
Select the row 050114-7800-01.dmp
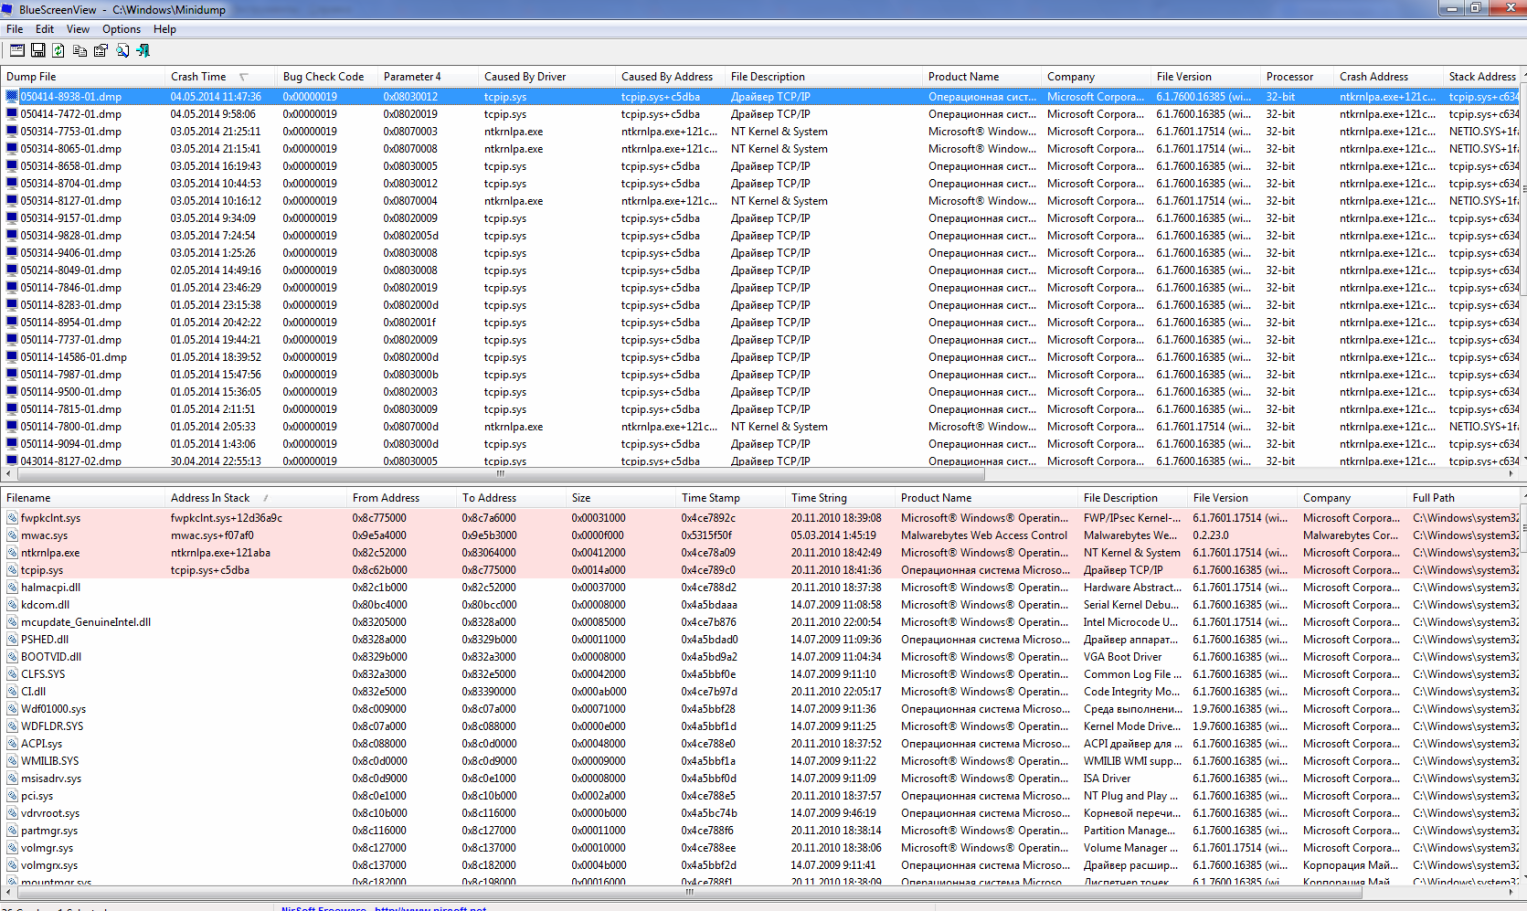coord(760,427)
